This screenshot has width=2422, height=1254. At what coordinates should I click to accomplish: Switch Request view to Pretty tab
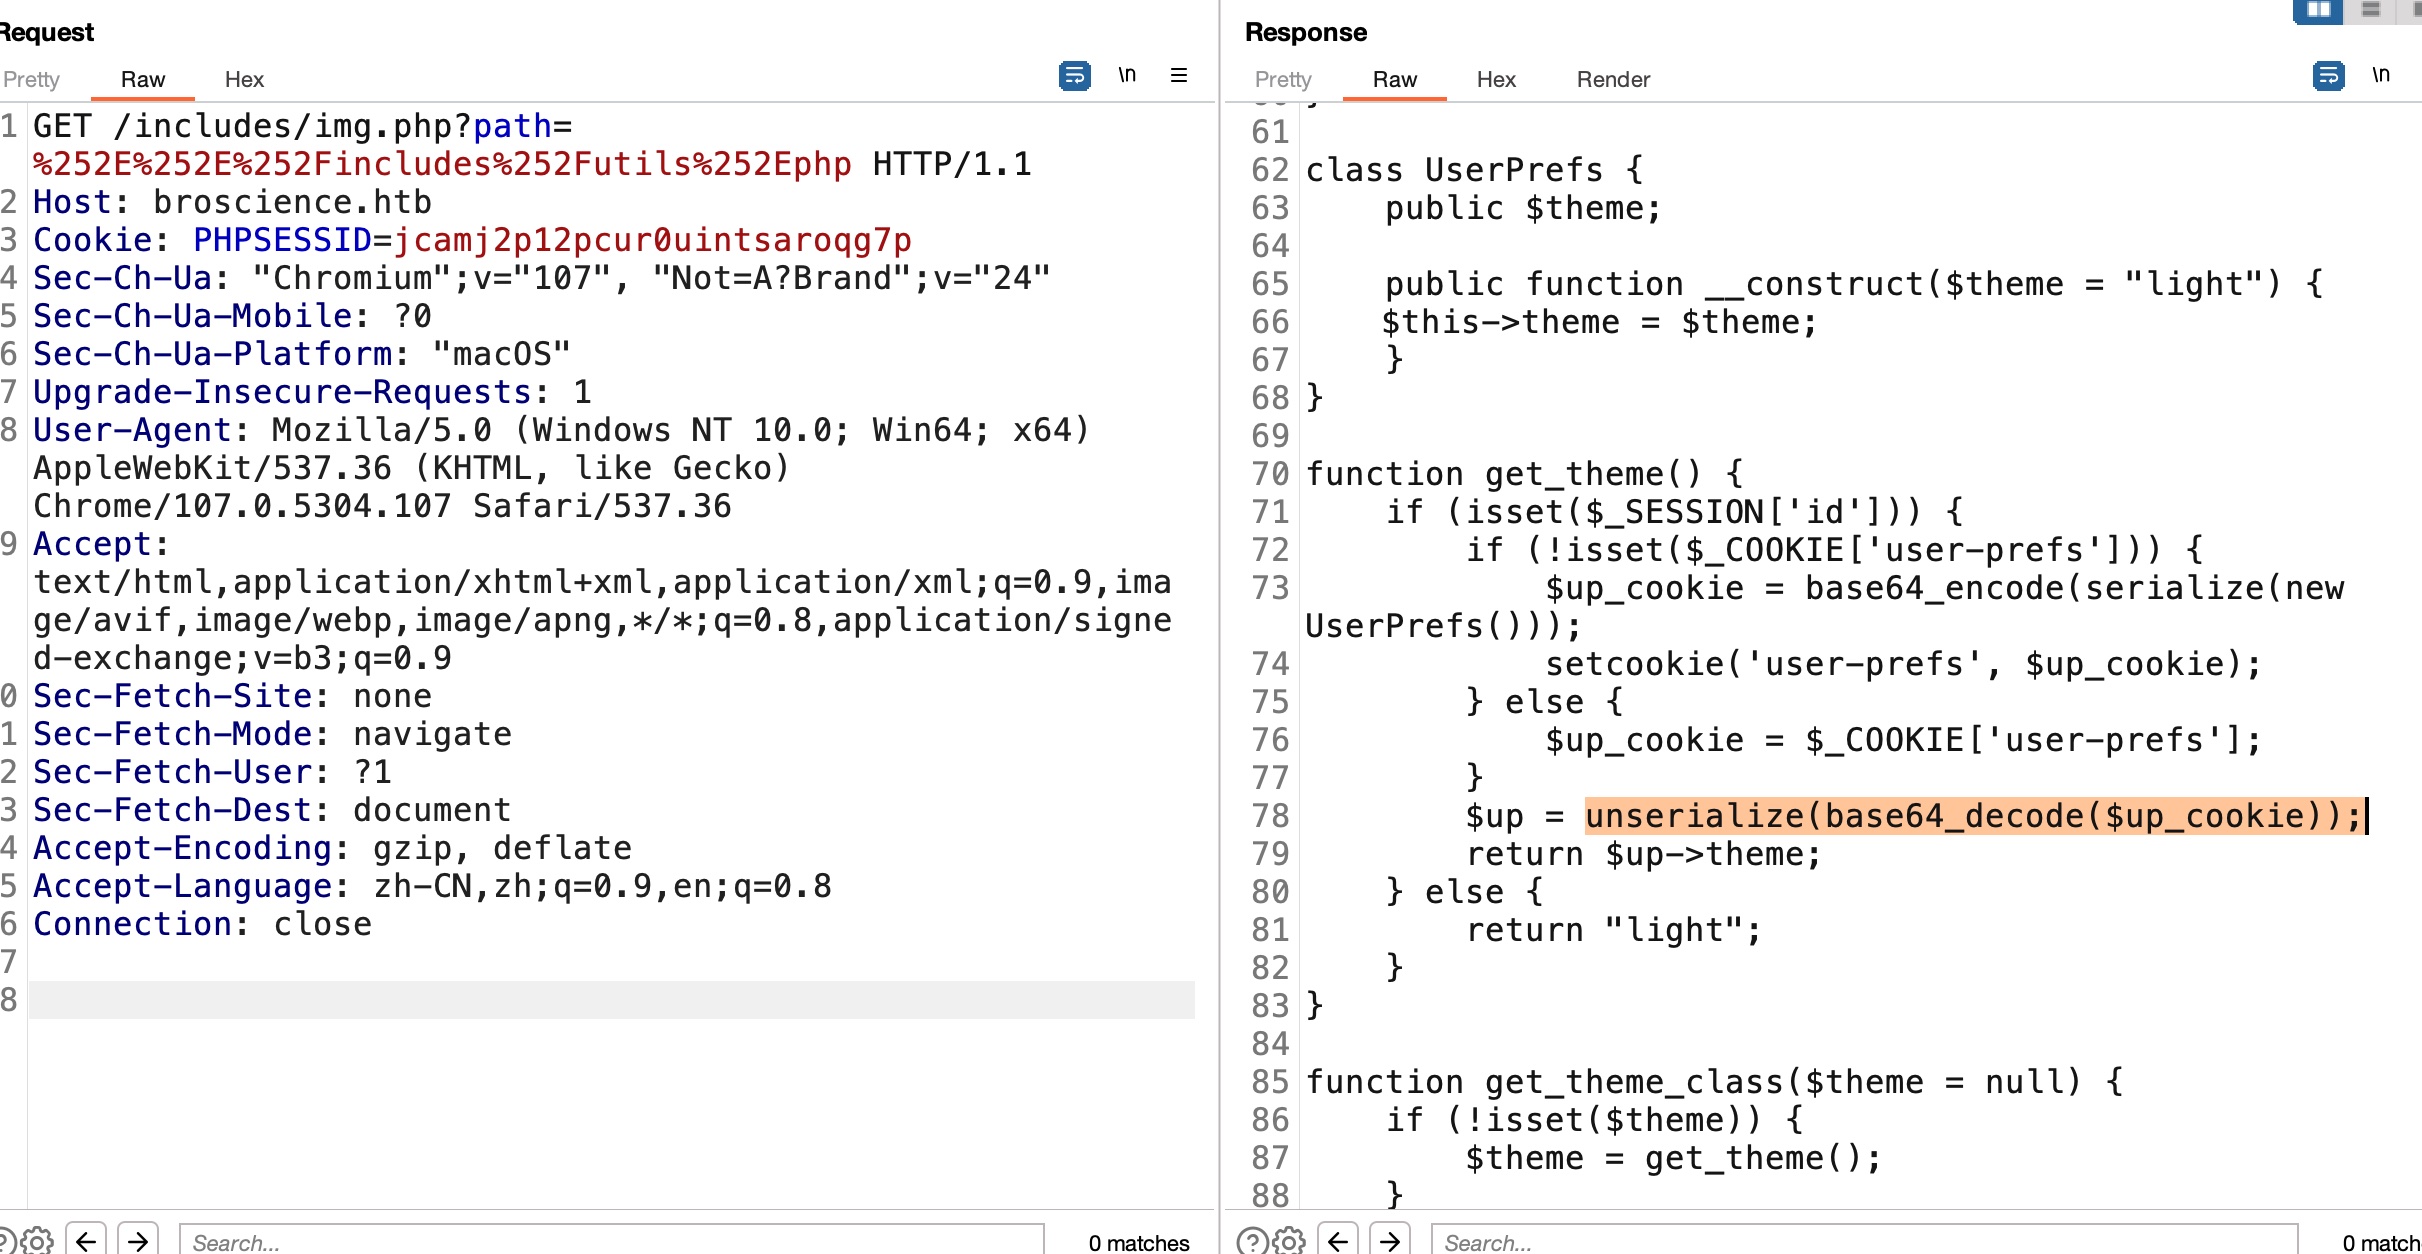[31, 79]
